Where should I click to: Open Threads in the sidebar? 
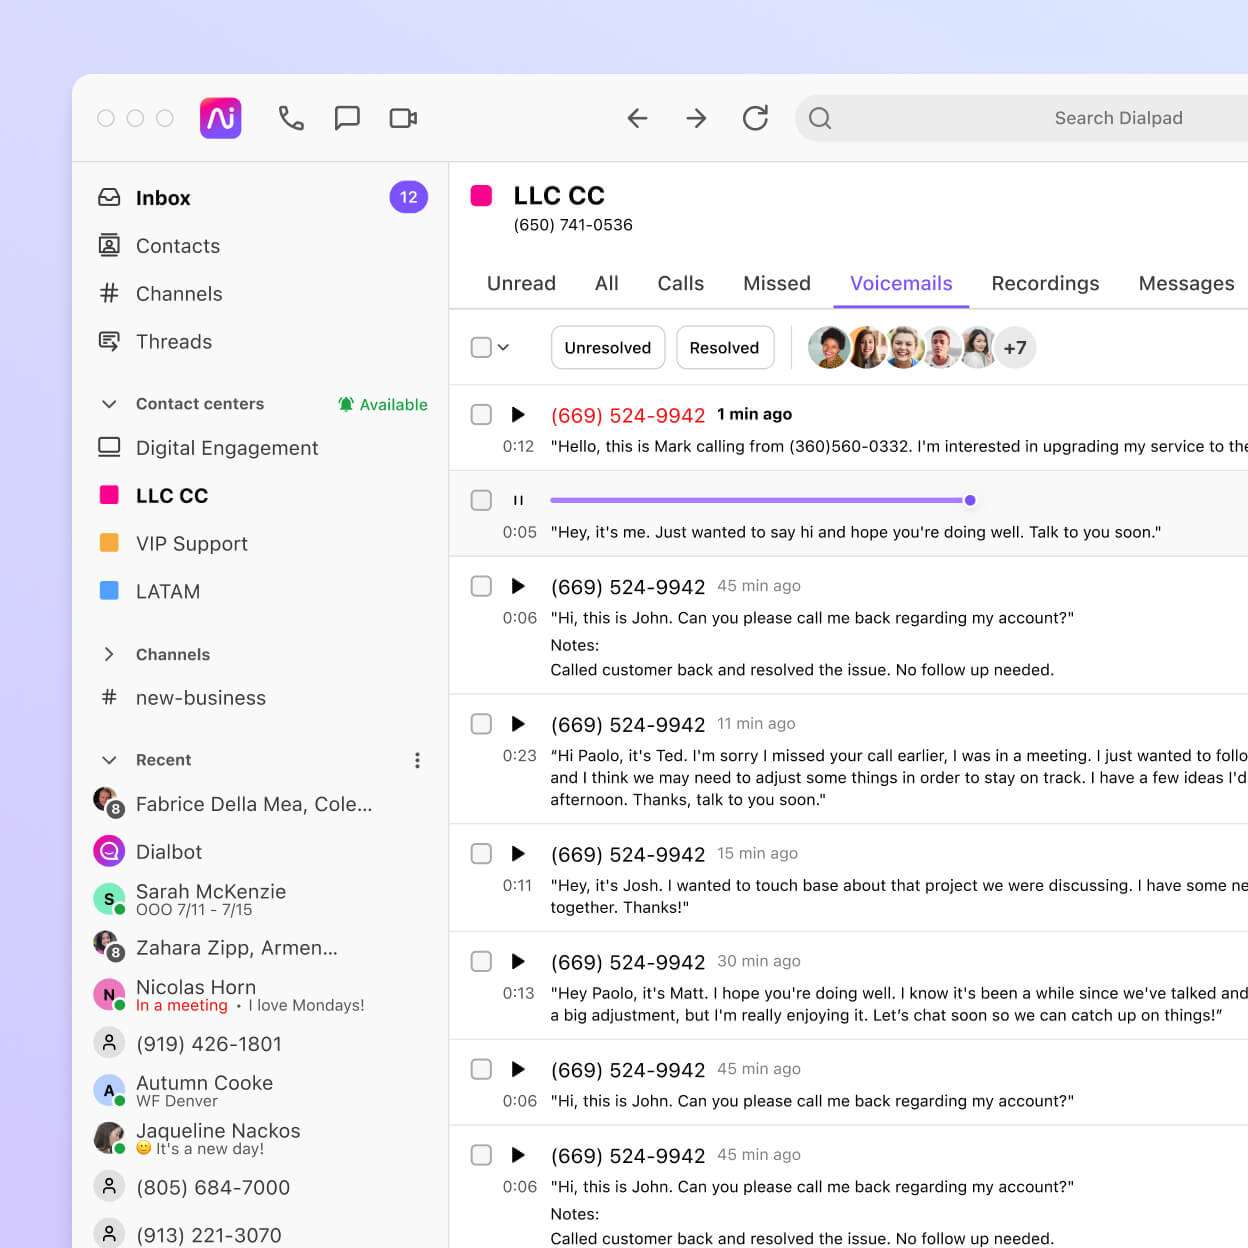[x=174, y=341]
